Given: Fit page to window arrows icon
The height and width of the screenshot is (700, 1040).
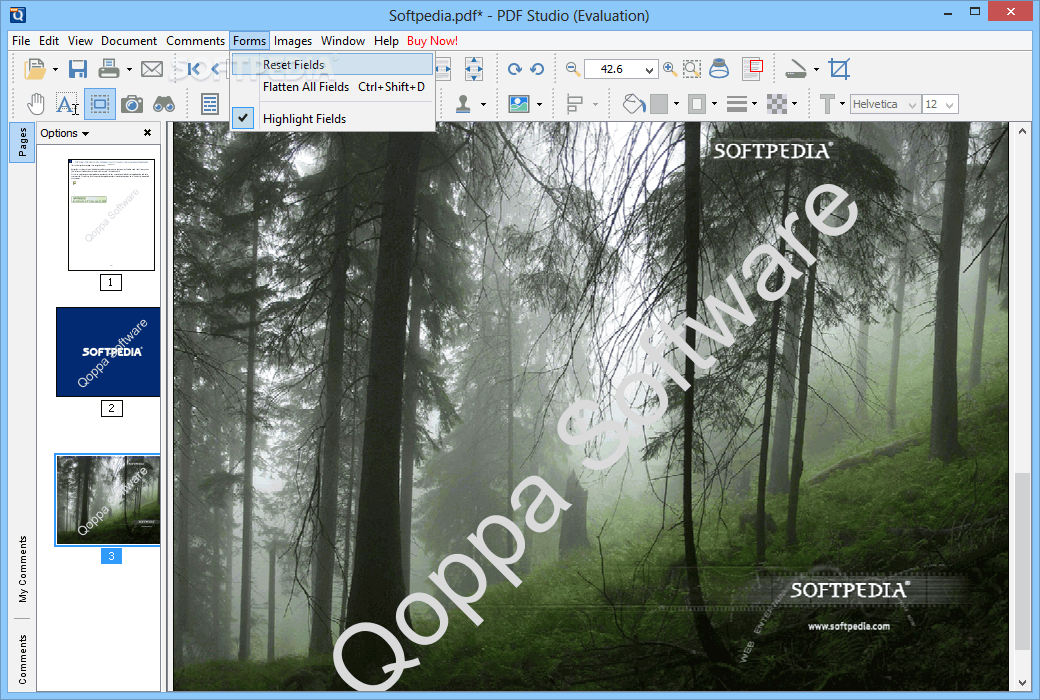Looking at the screenshot, I should coord(474,69).
